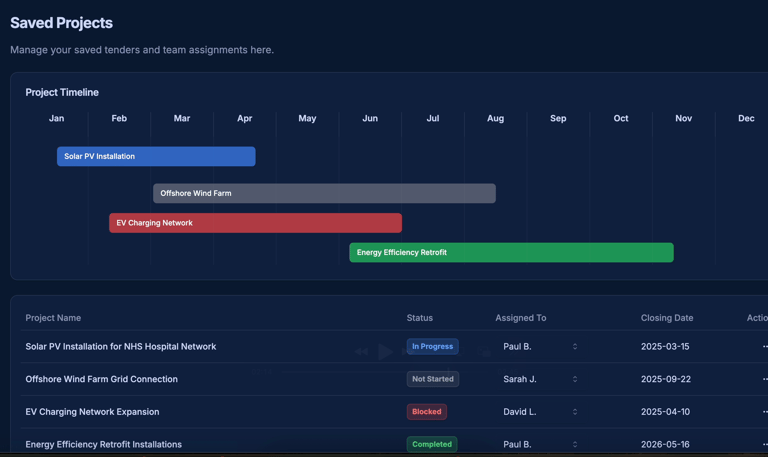The image size is (768, 457).
Task: Click the Dec month label
Action: tap(746, 118)
